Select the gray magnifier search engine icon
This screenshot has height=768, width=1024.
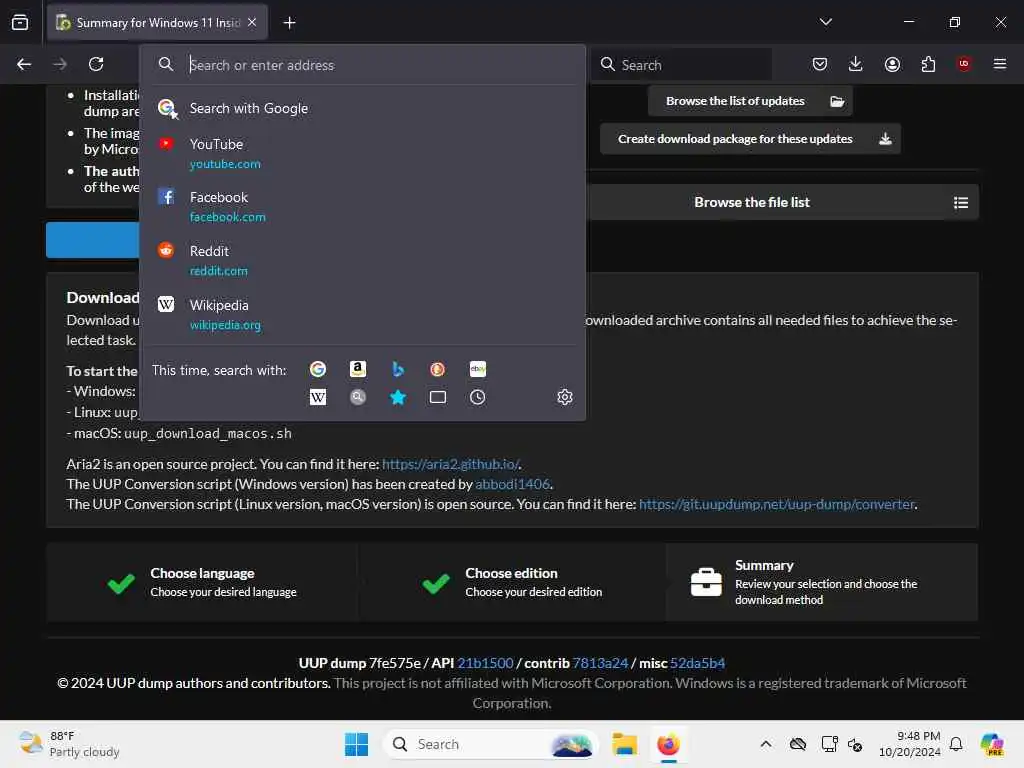[x=358, y=397]
